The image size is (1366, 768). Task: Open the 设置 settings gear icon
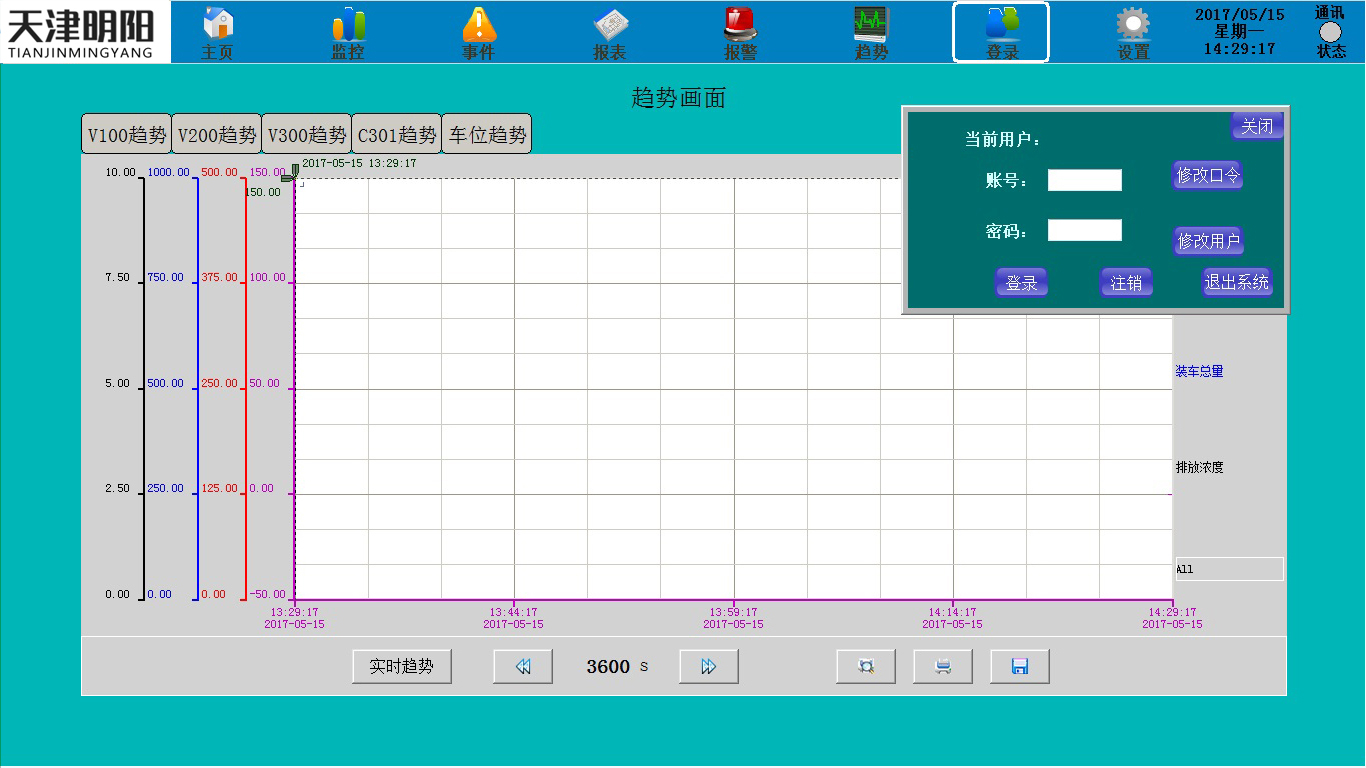[1132, 30]
